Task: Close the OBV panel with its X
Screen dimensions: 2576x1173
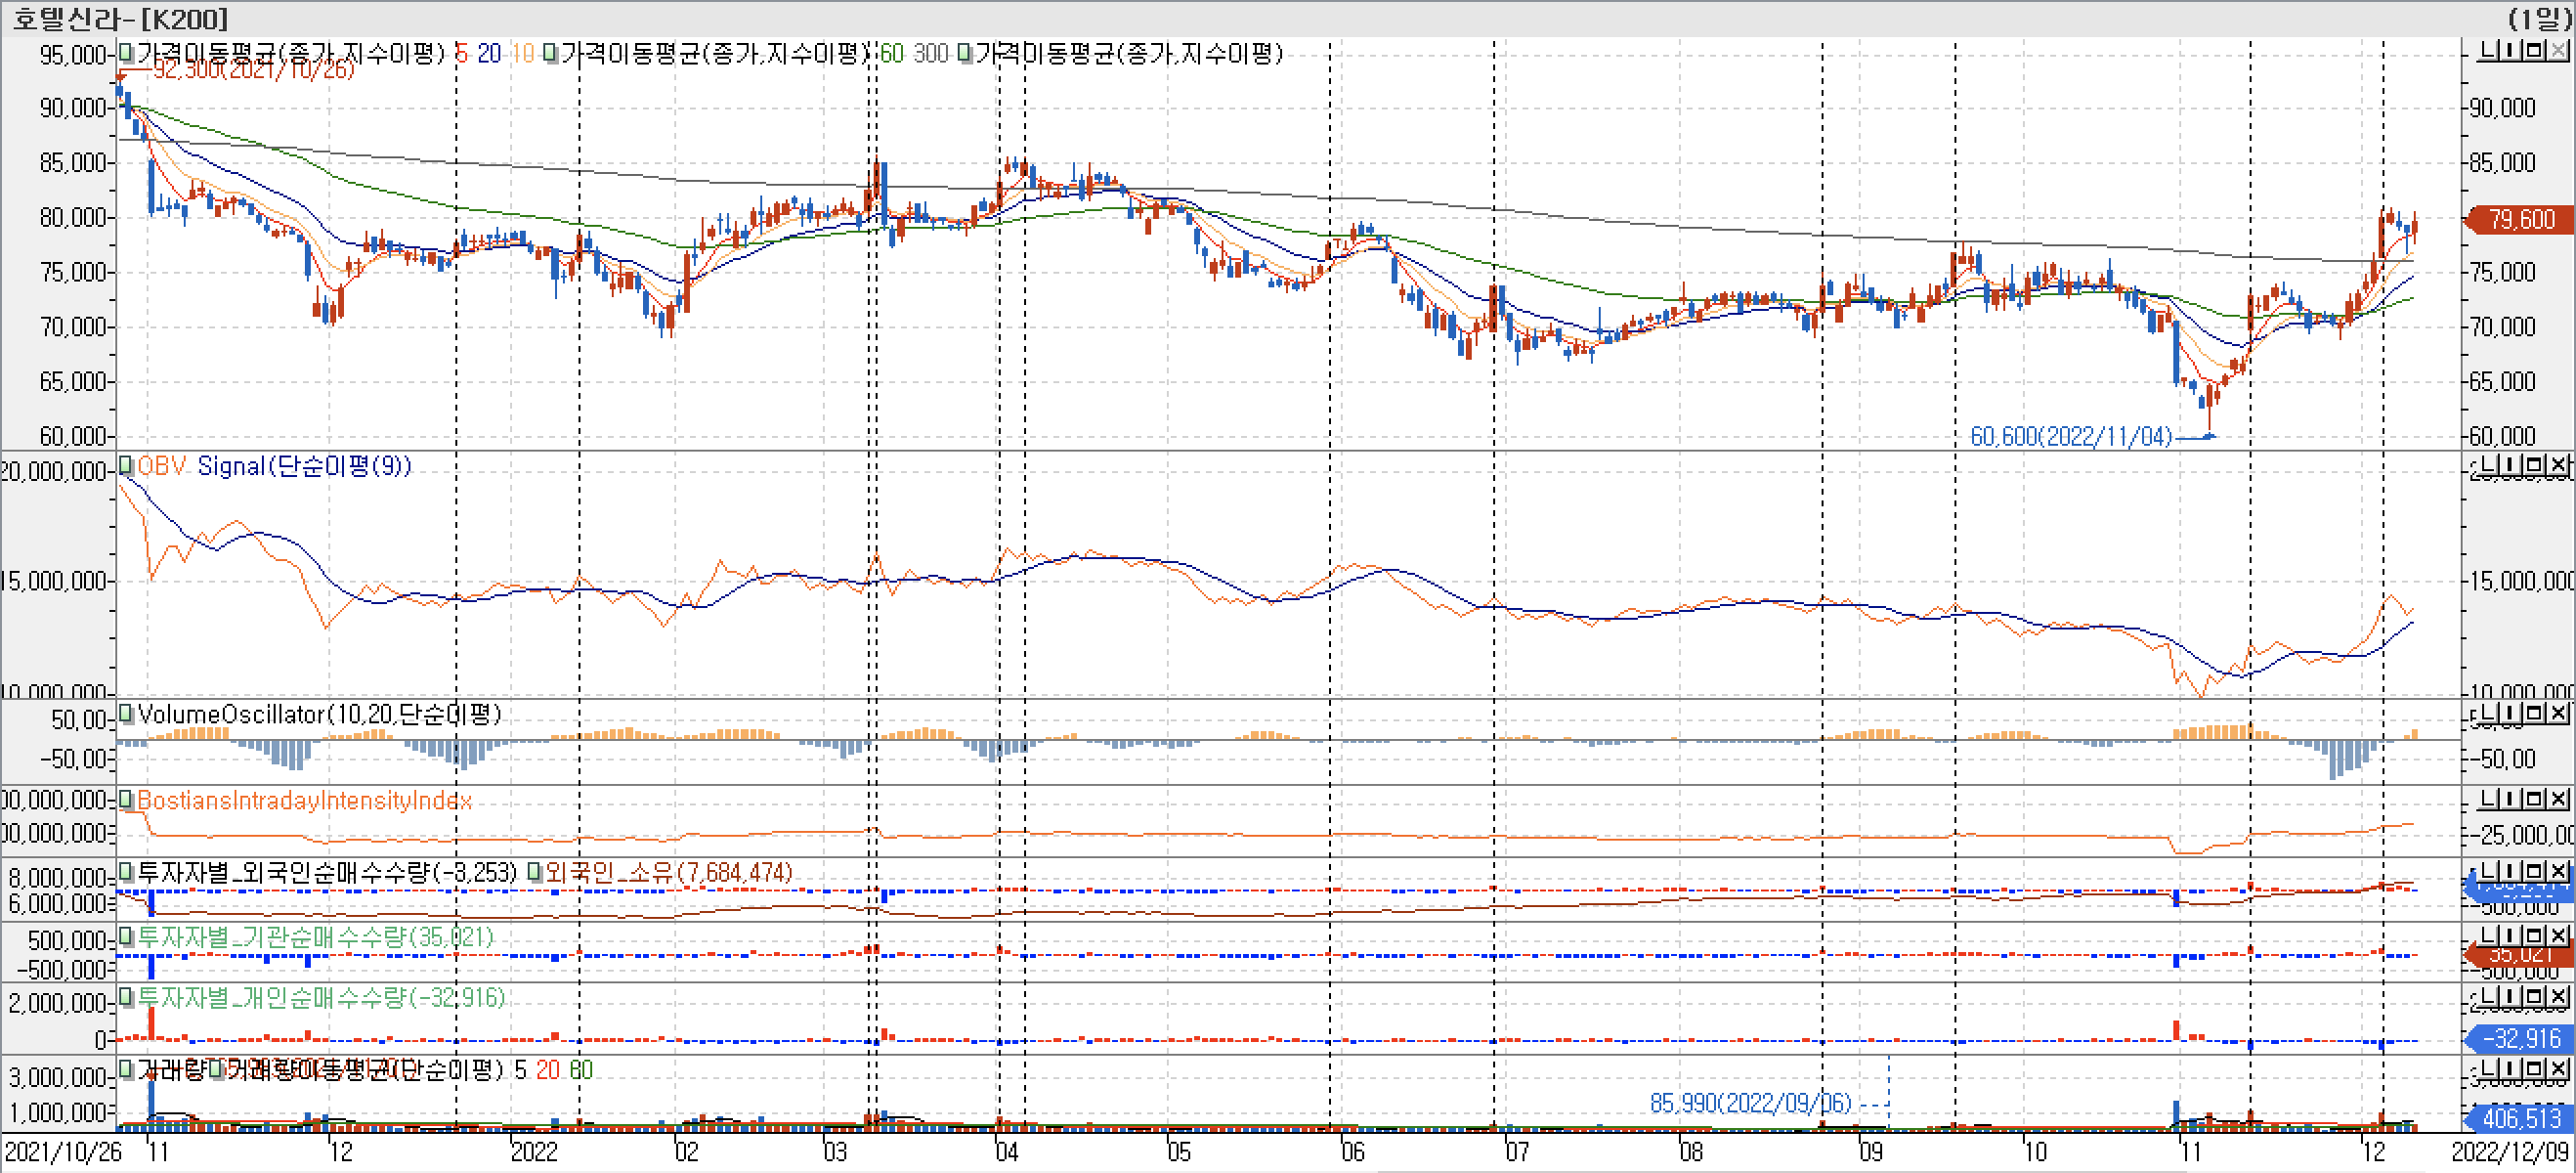Action: (2558, 465)
